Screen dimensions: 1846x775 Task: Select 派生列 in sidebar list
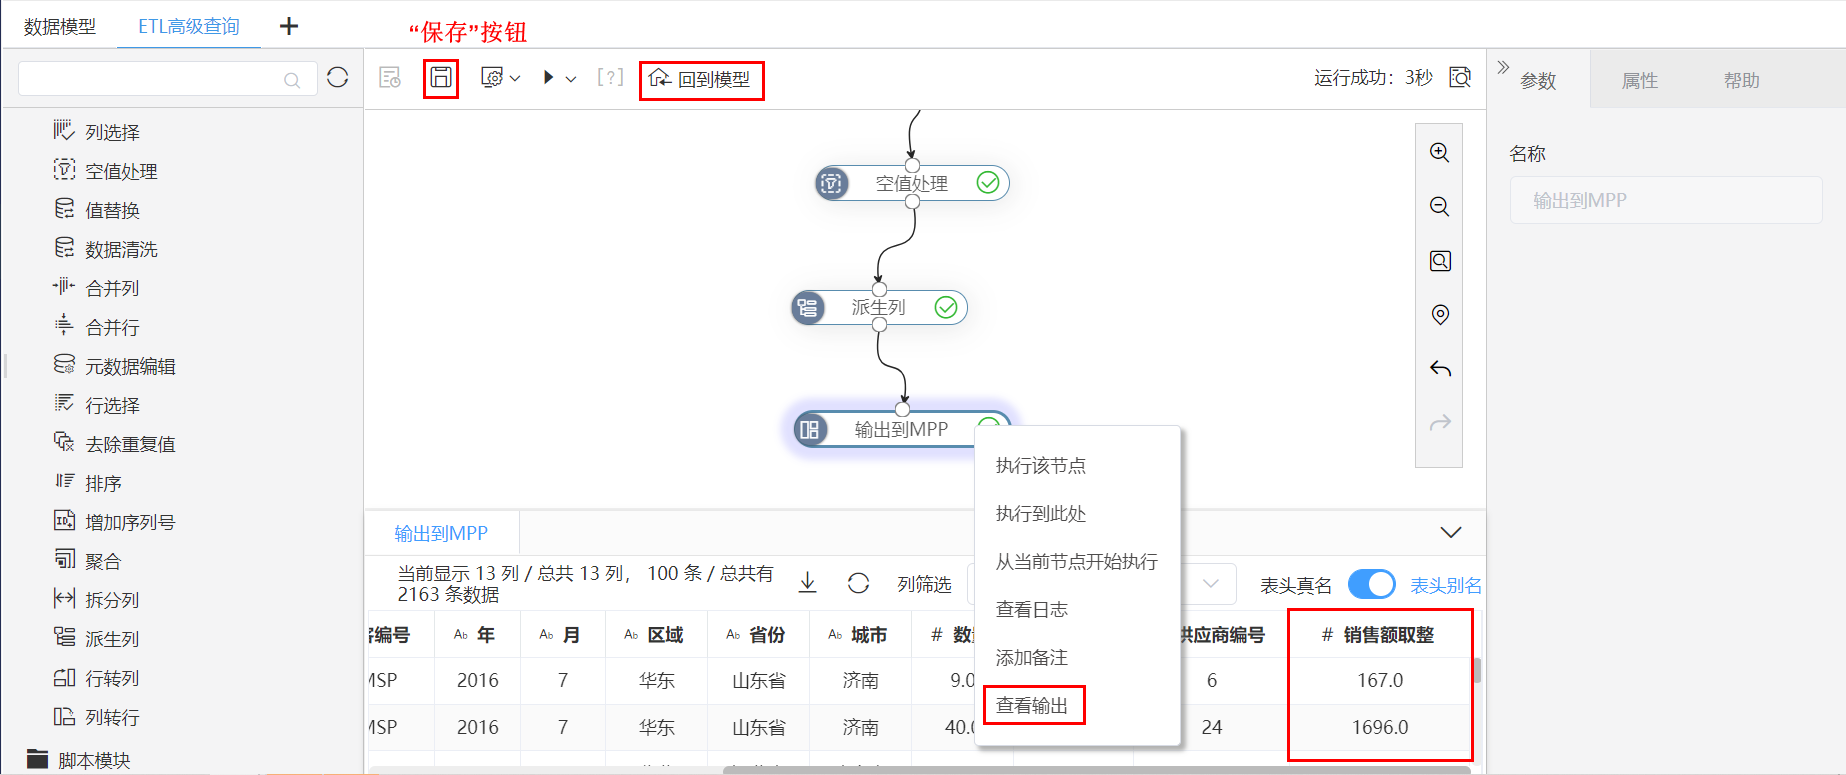(x=96, y=639)
